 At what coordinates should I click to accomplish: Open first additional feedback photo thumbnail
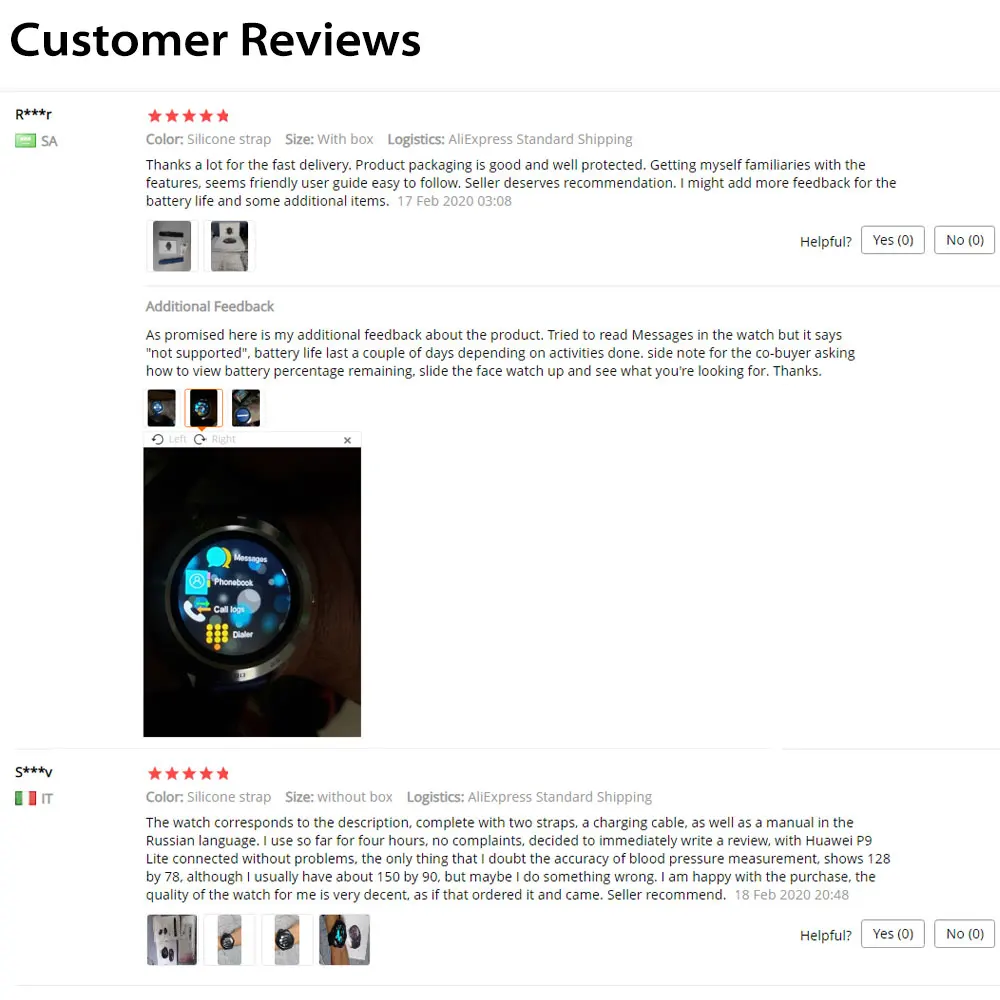pos(161,408)
